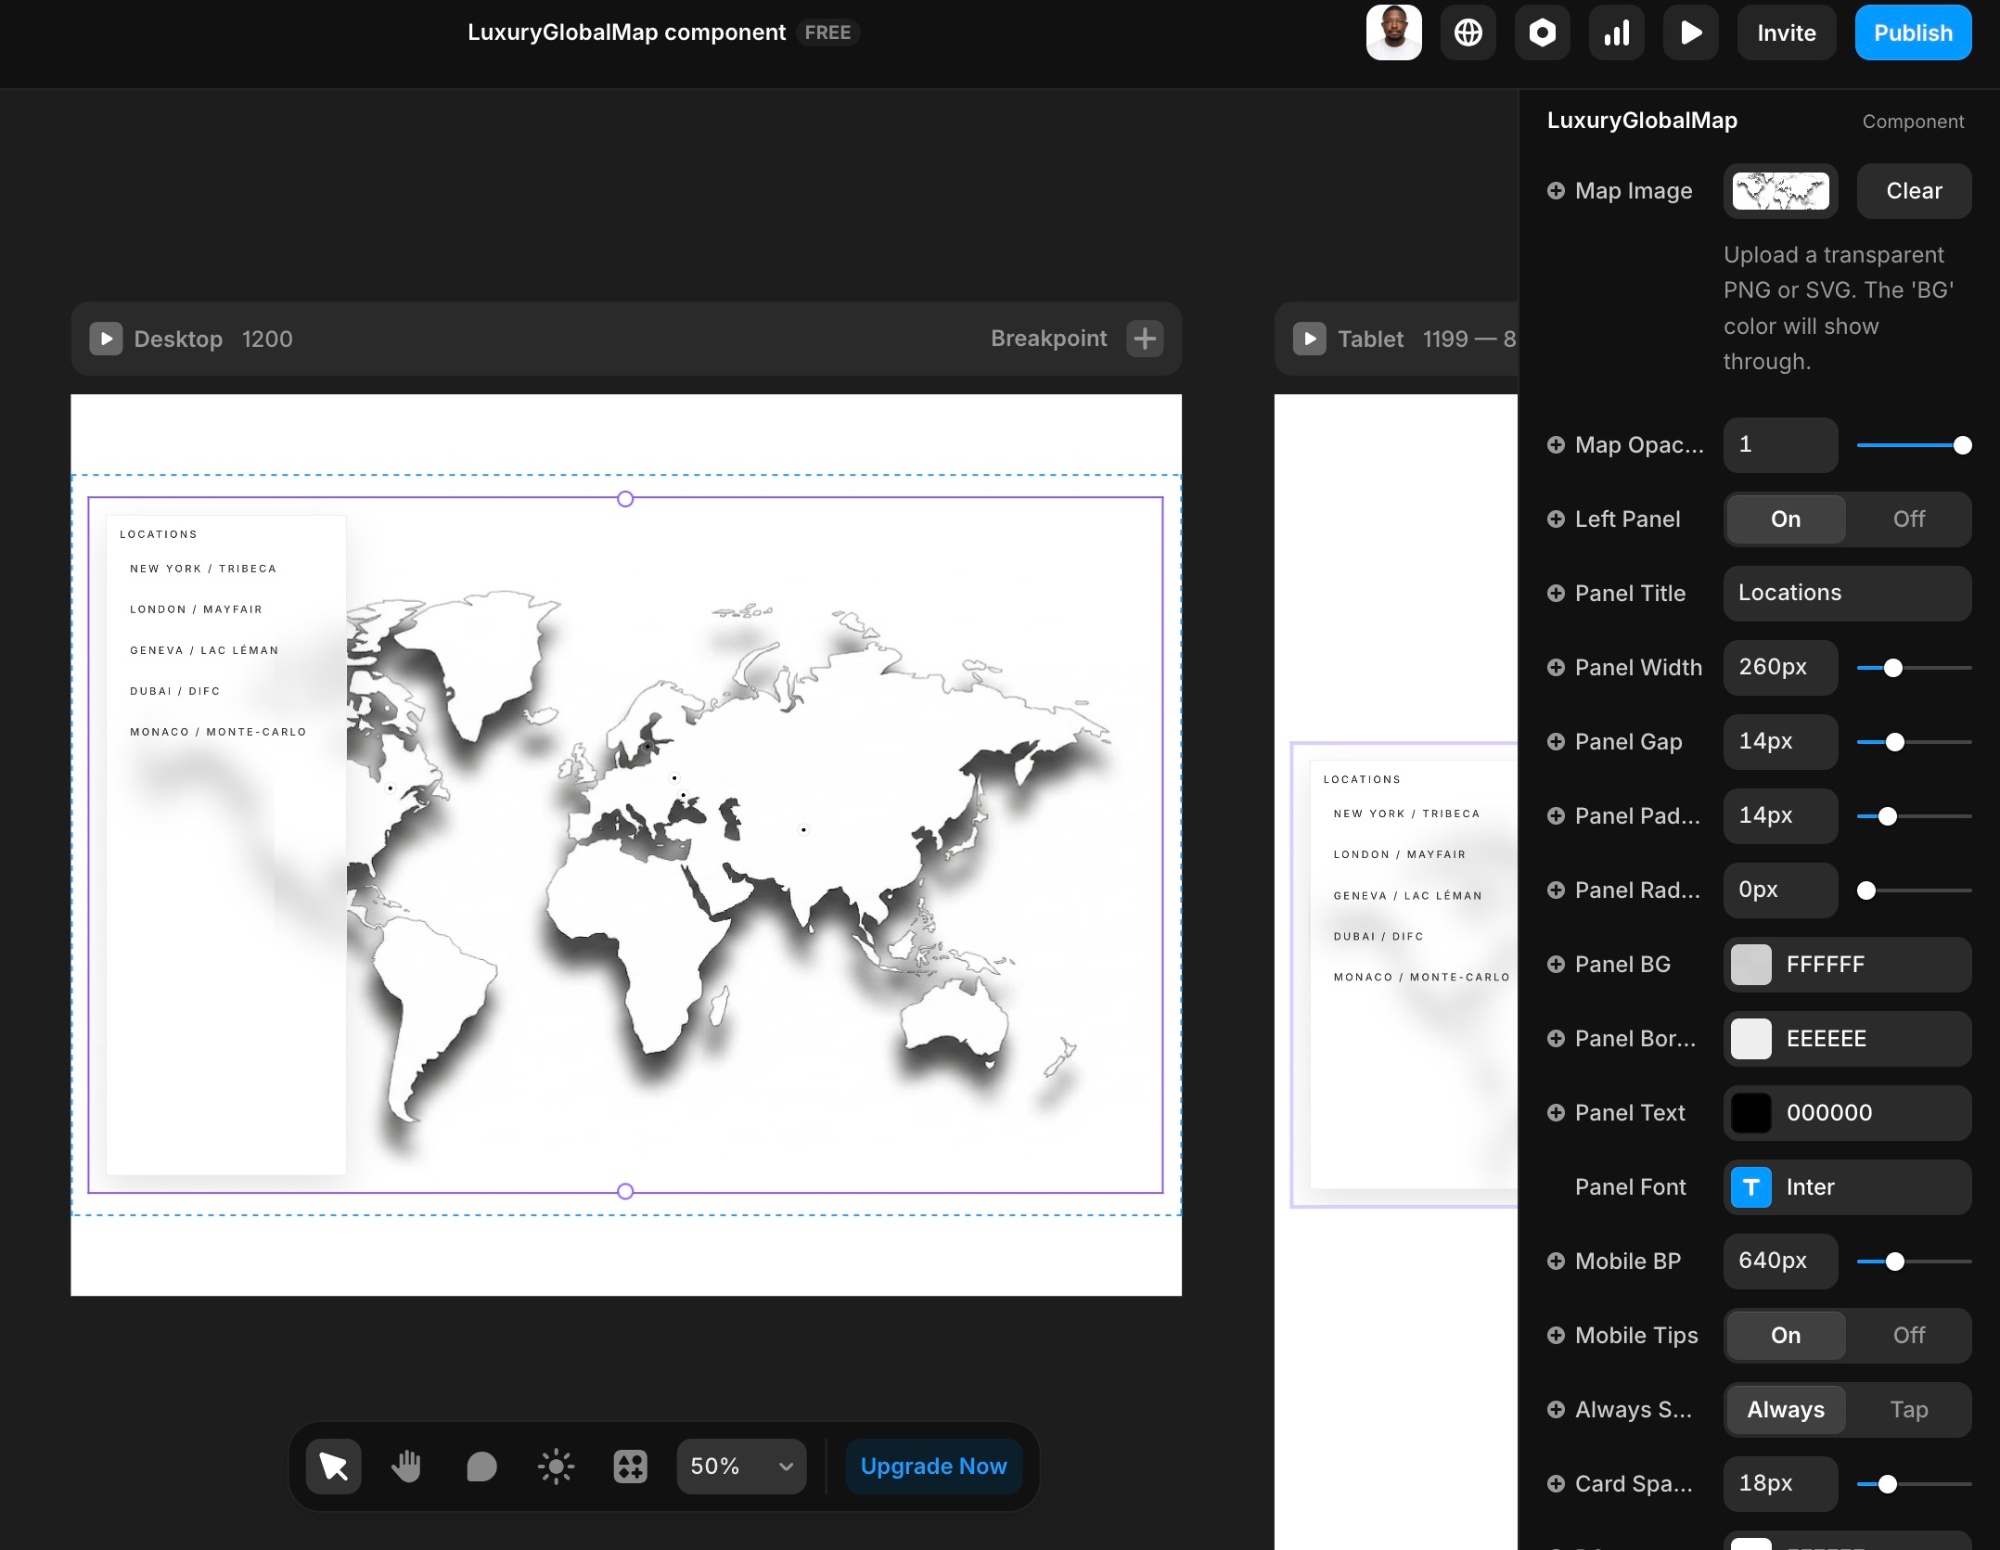Turn Left Panel Off
The width and height of the screenshot is (2000, 1550).
coord(1908,519)
